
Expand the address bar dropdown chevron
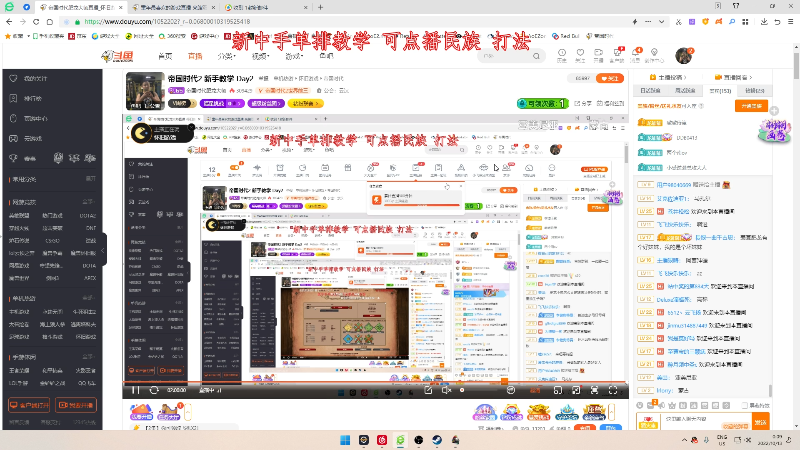pos(661,21)
